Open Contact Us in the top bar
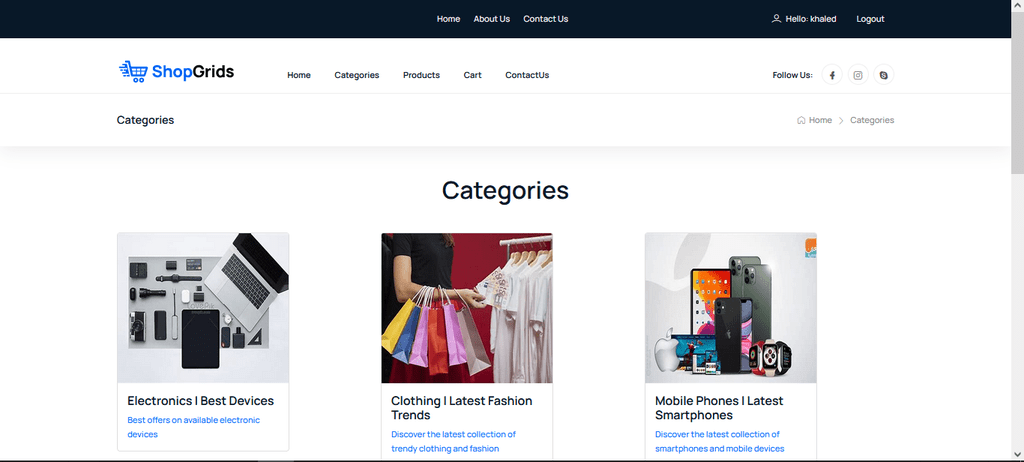The image size is (1024, 462). pyautogui.click(x=545, y=19)
